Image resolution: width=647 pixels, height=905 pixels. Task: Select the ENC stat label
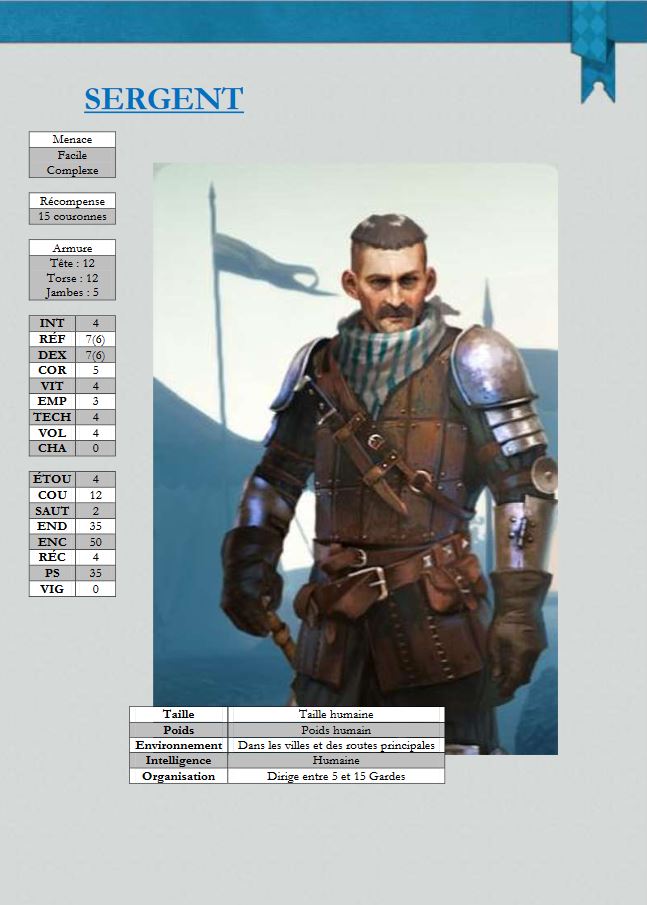pyautogui.click(x=52, y=541)
